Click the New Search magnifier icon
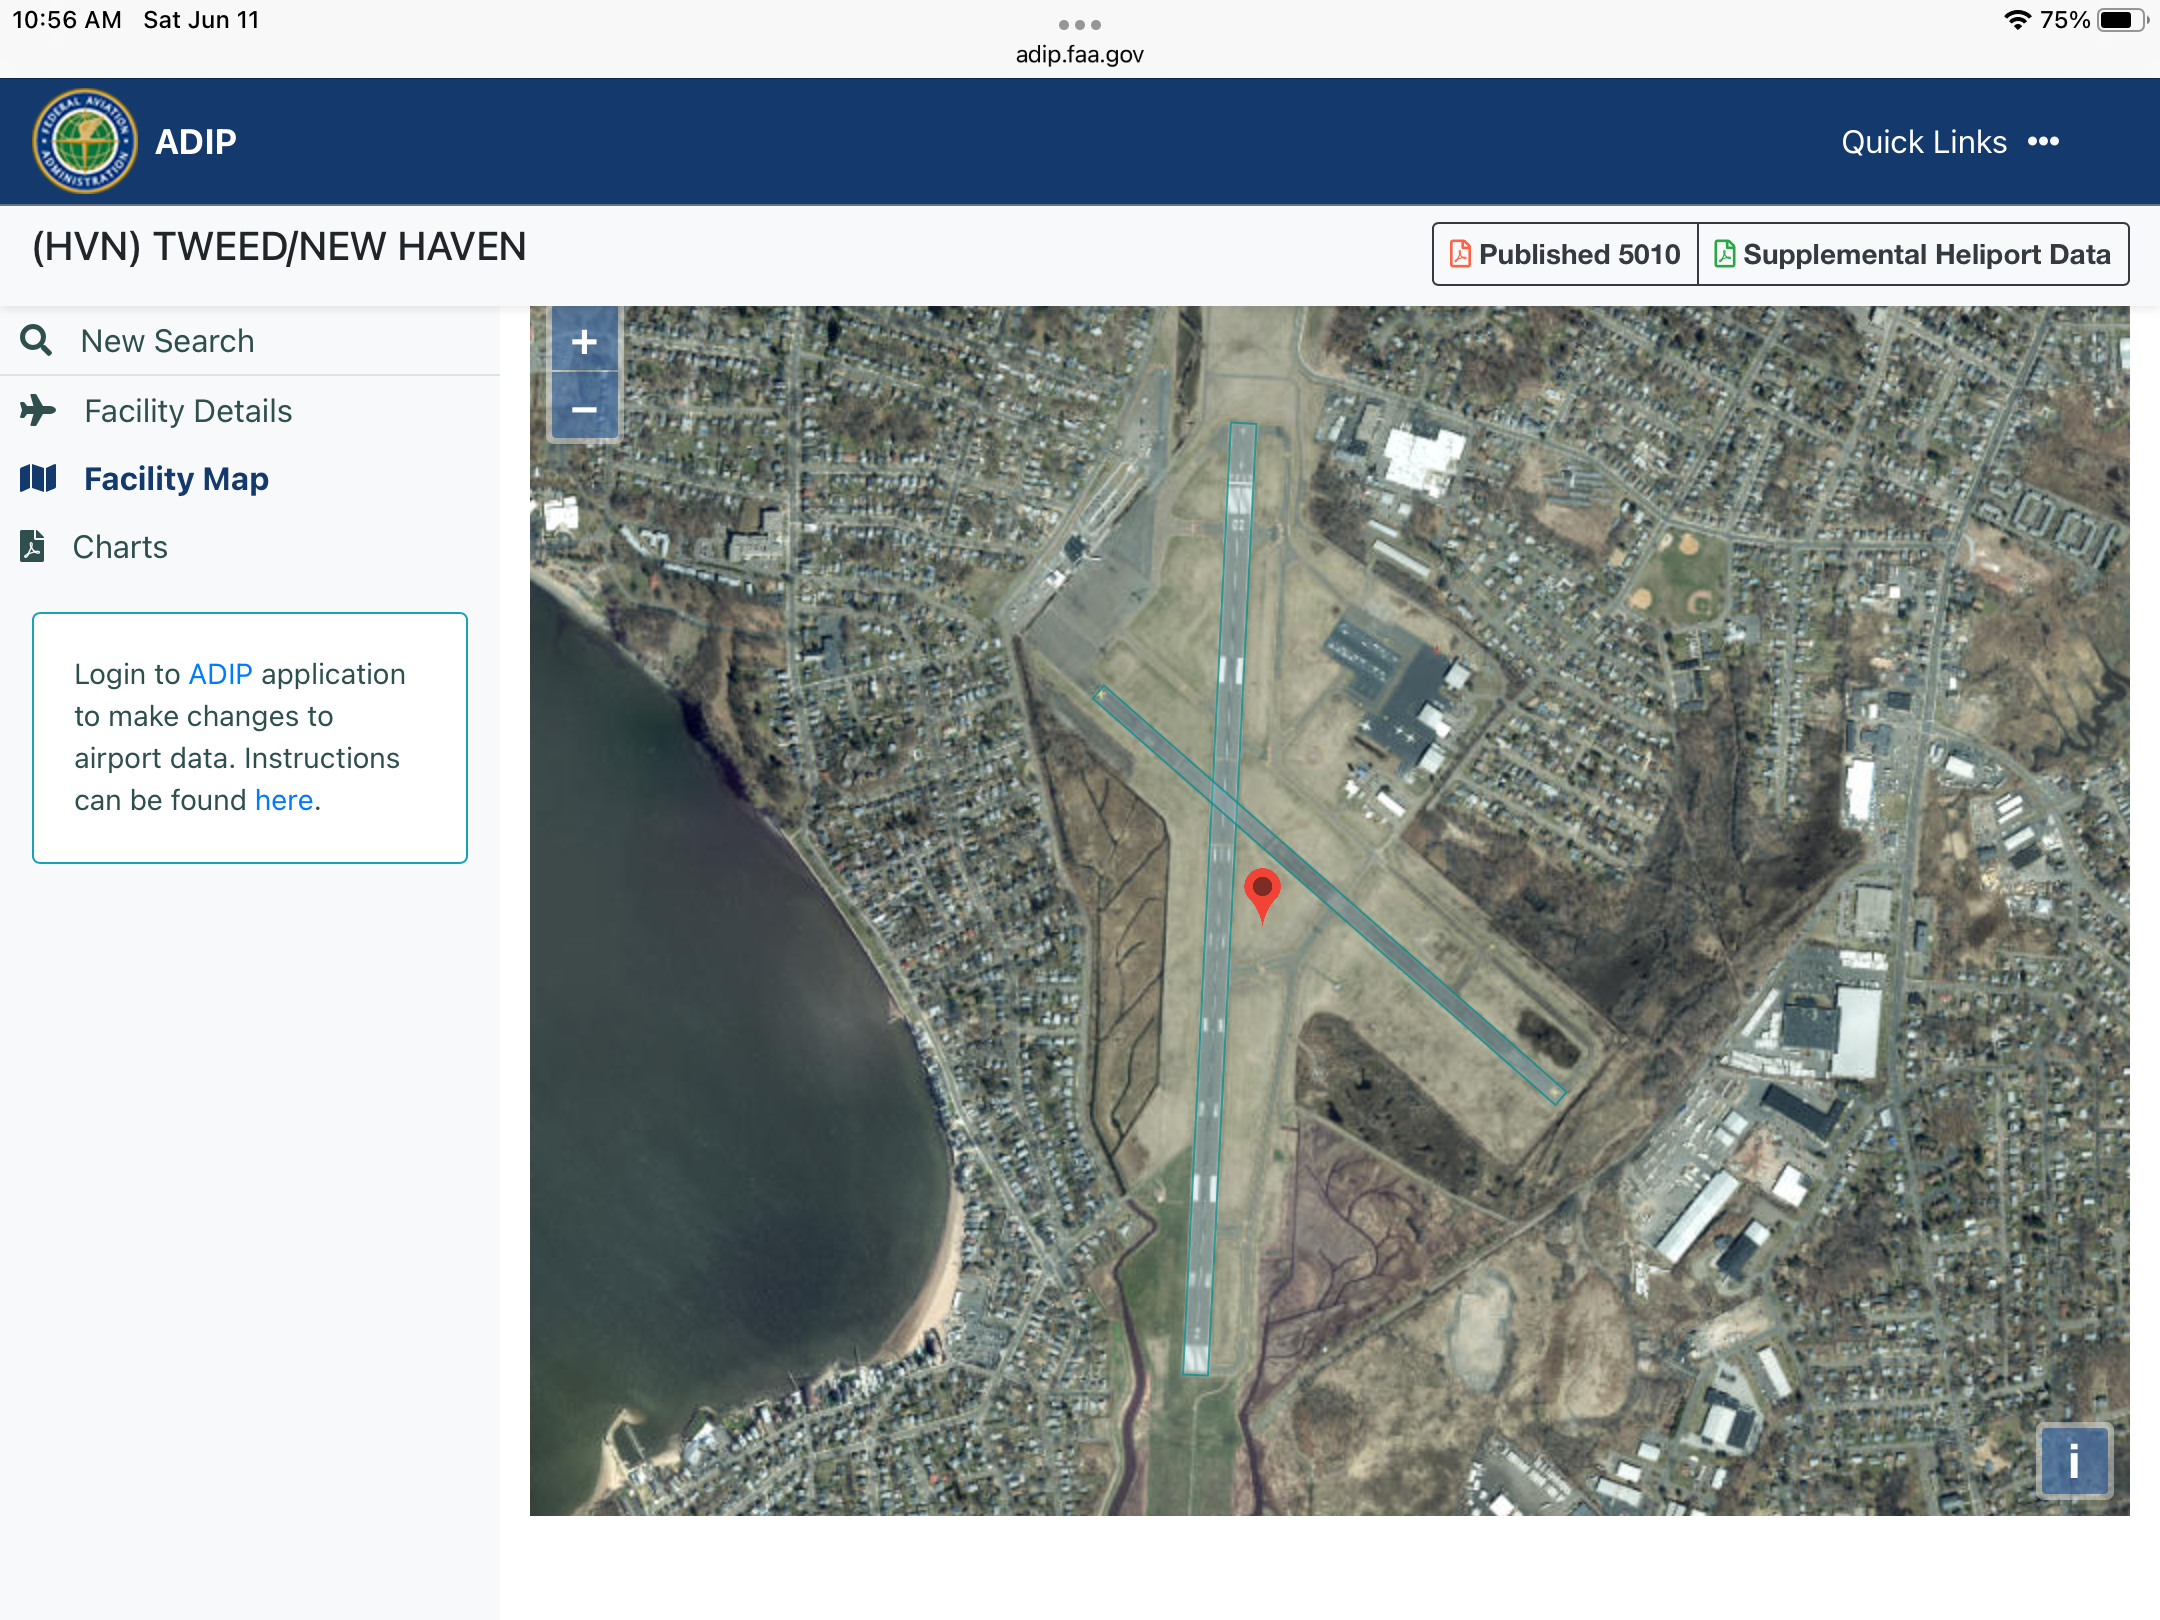This screenshot has height=1620, width=2160. pos(36,341)
